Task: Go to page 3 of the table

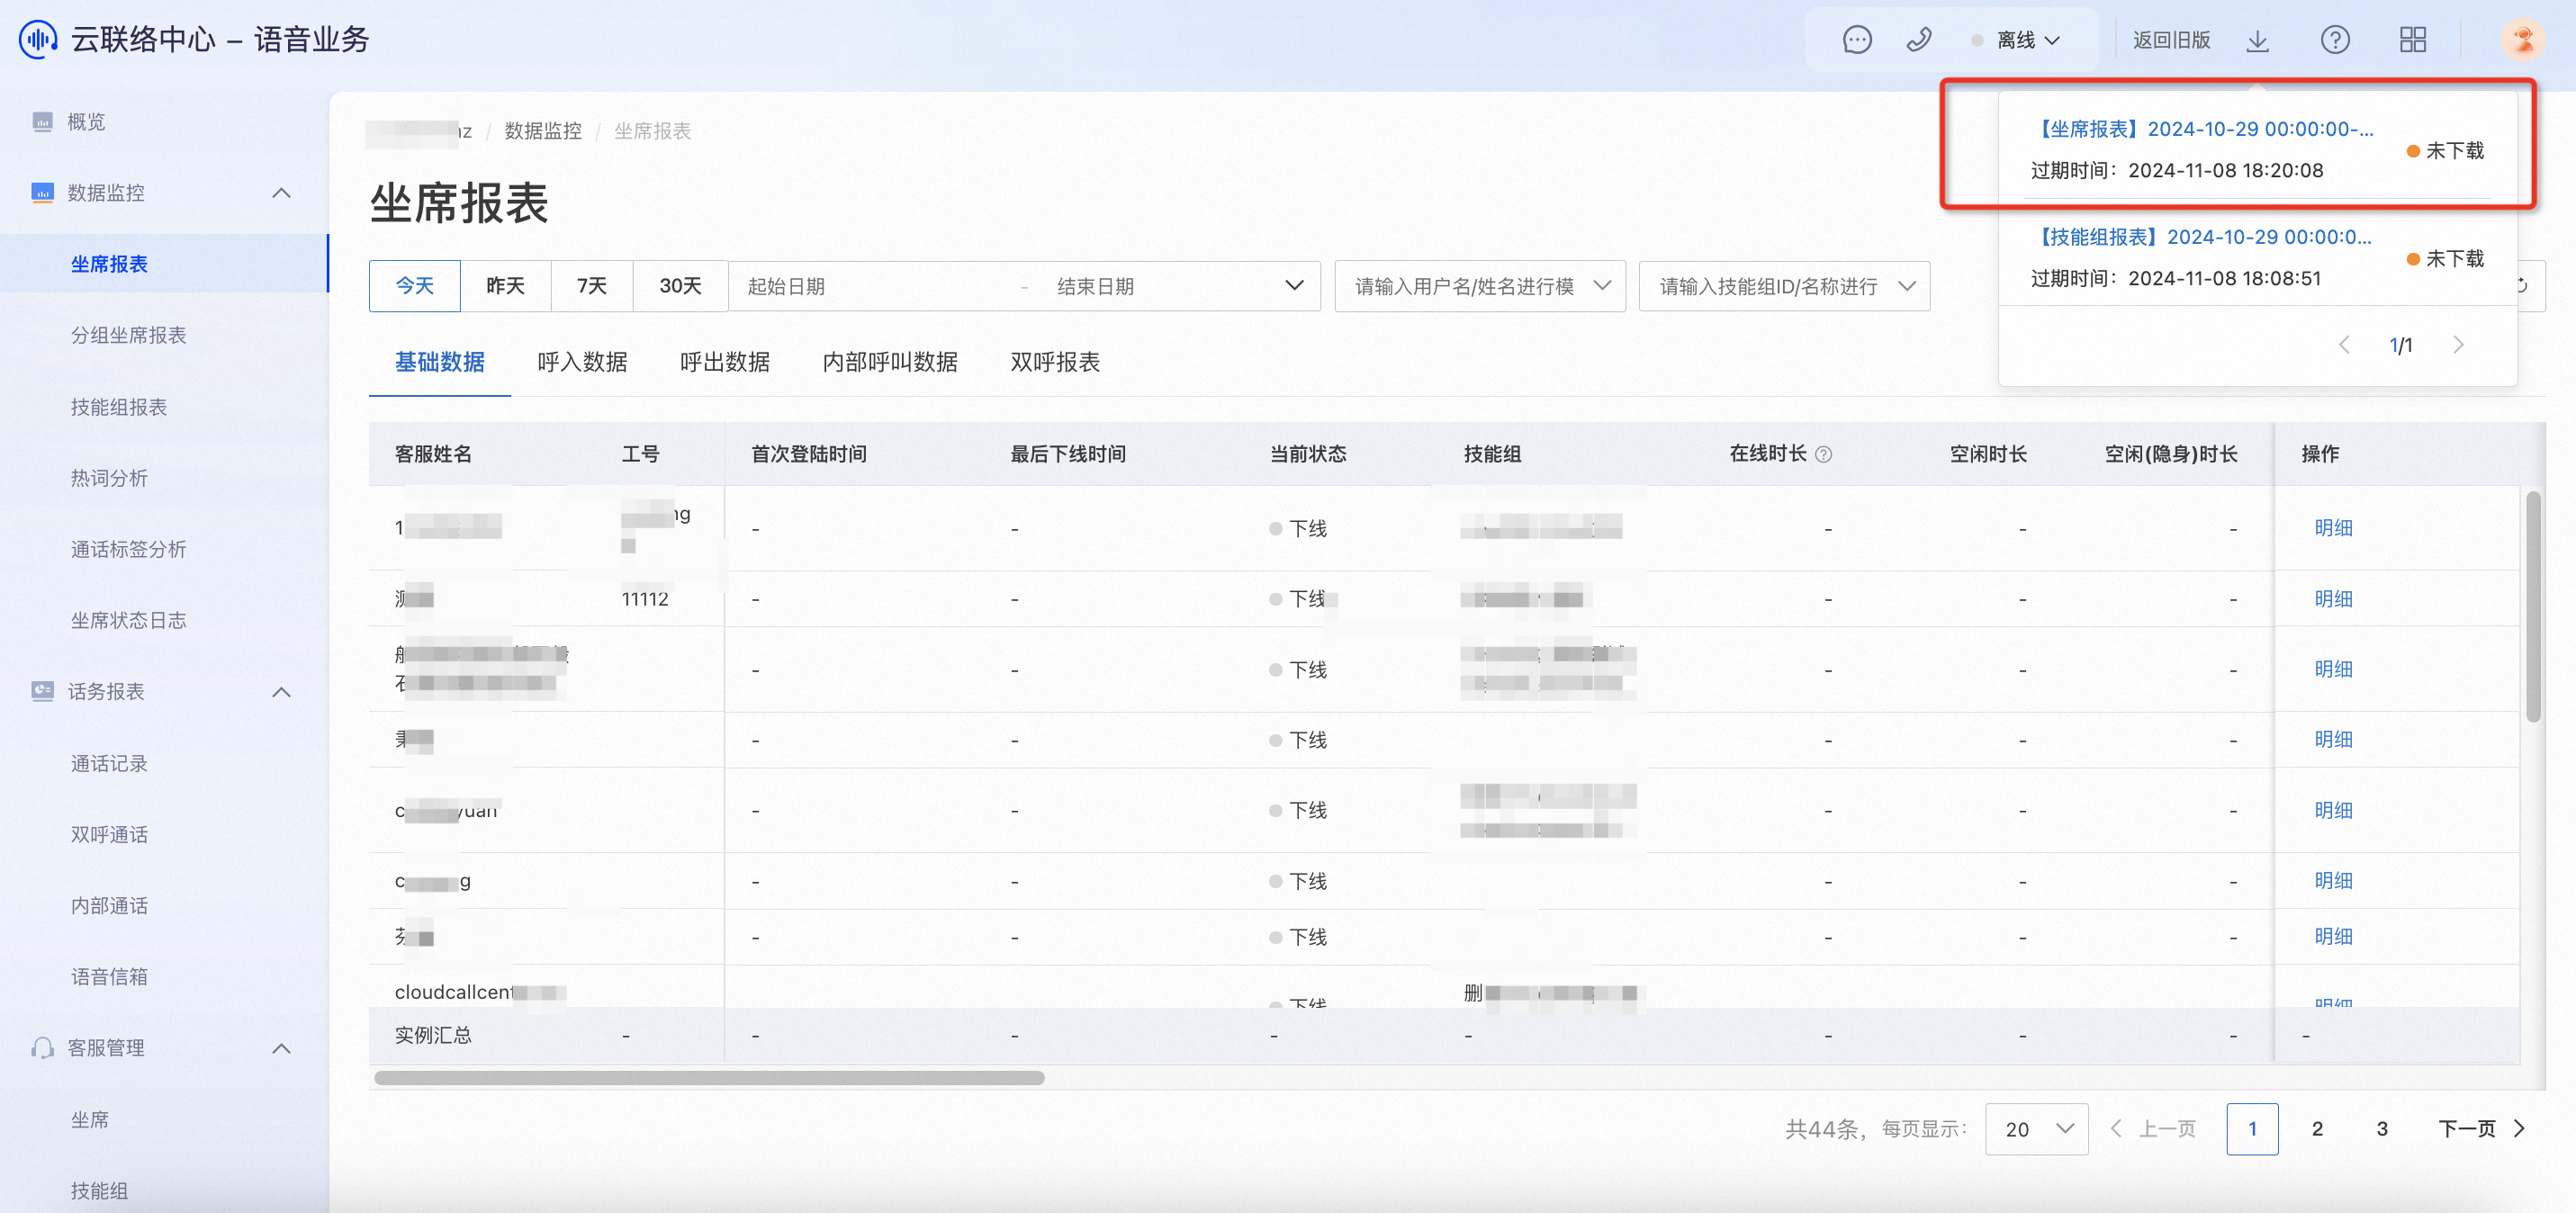Action: click(x=2382, y=1129)
